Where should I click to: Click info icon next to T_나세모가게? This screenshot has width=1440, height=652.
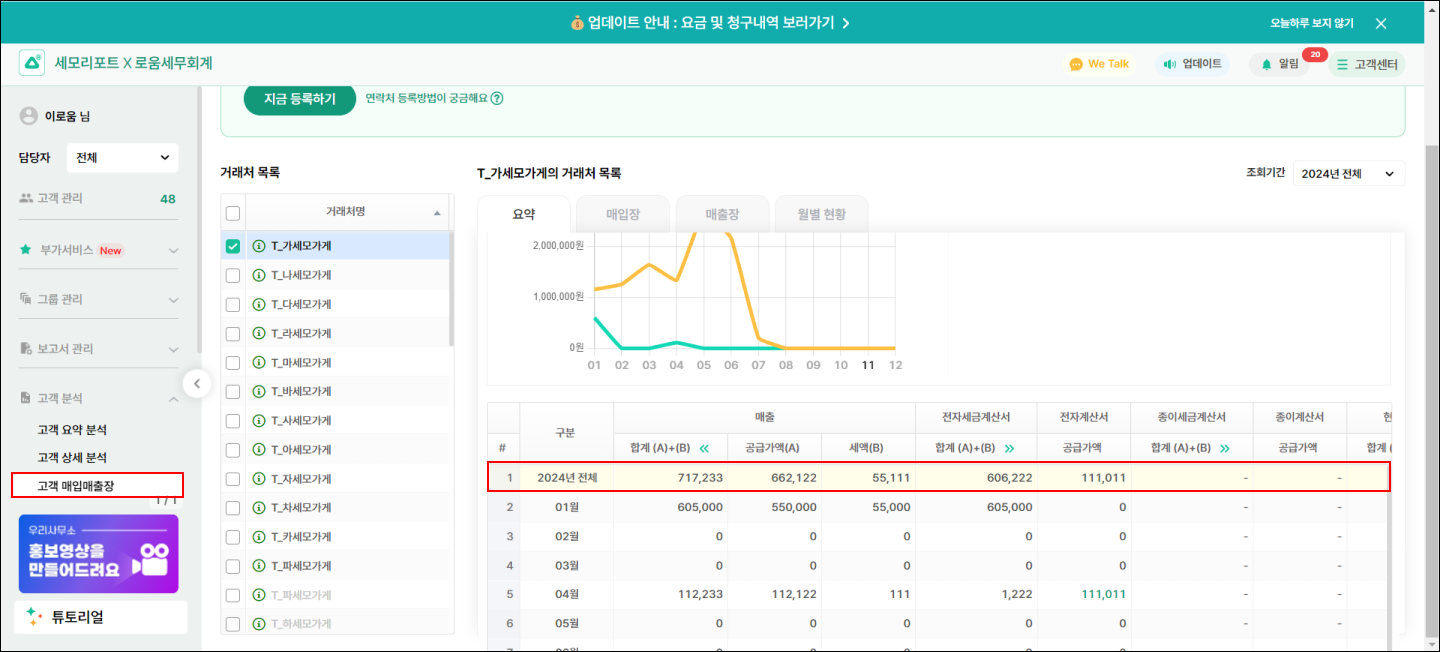[259, 275]
